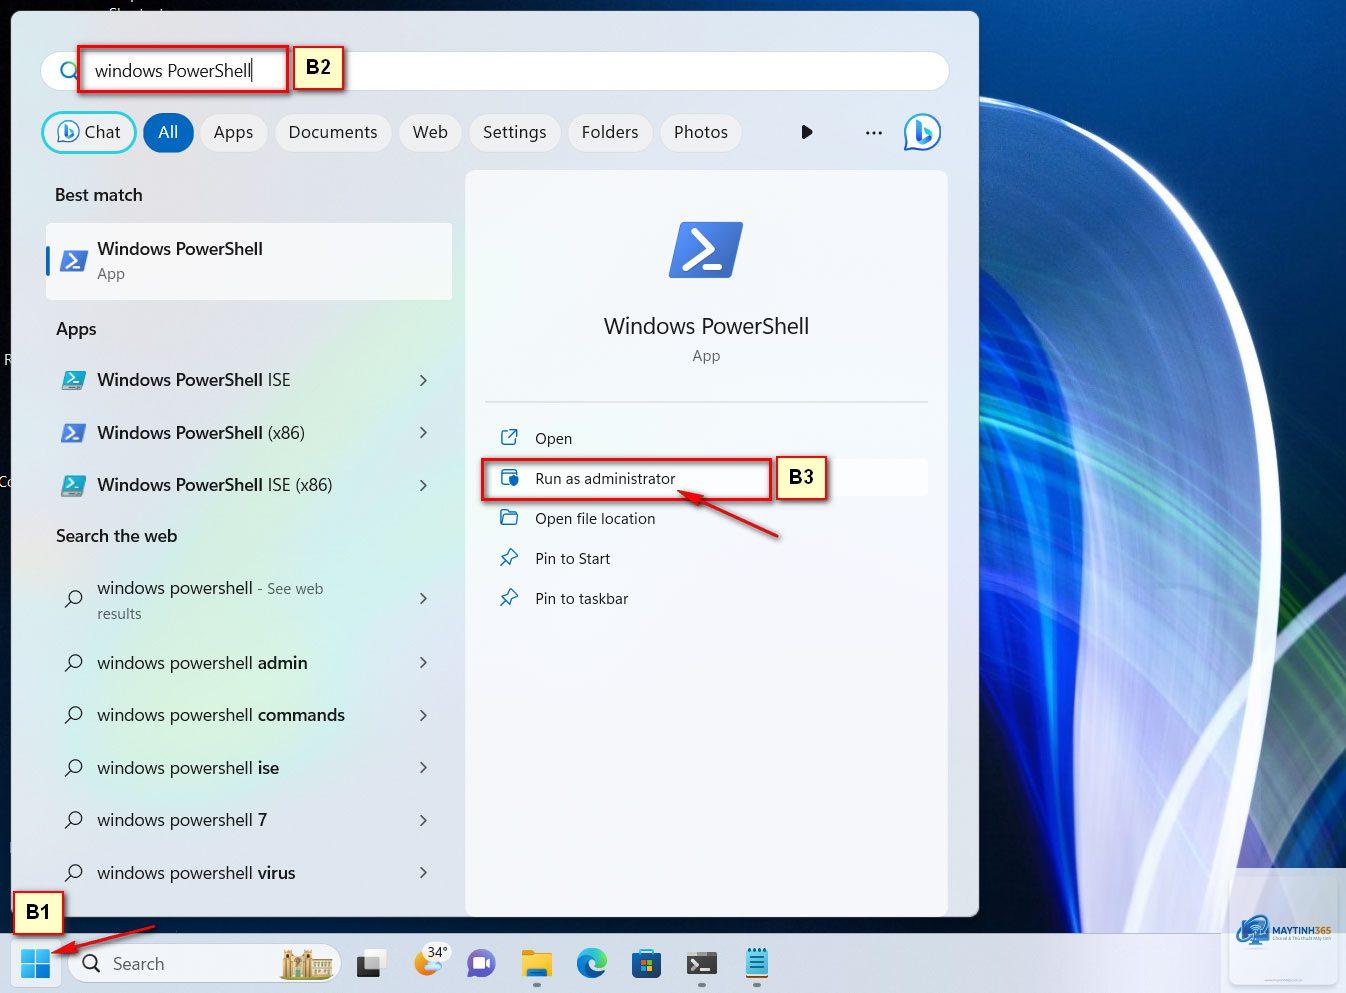1346x993 pixels.
Task: Show more filters with the play arrow
Action: click(x=807, y=132)
